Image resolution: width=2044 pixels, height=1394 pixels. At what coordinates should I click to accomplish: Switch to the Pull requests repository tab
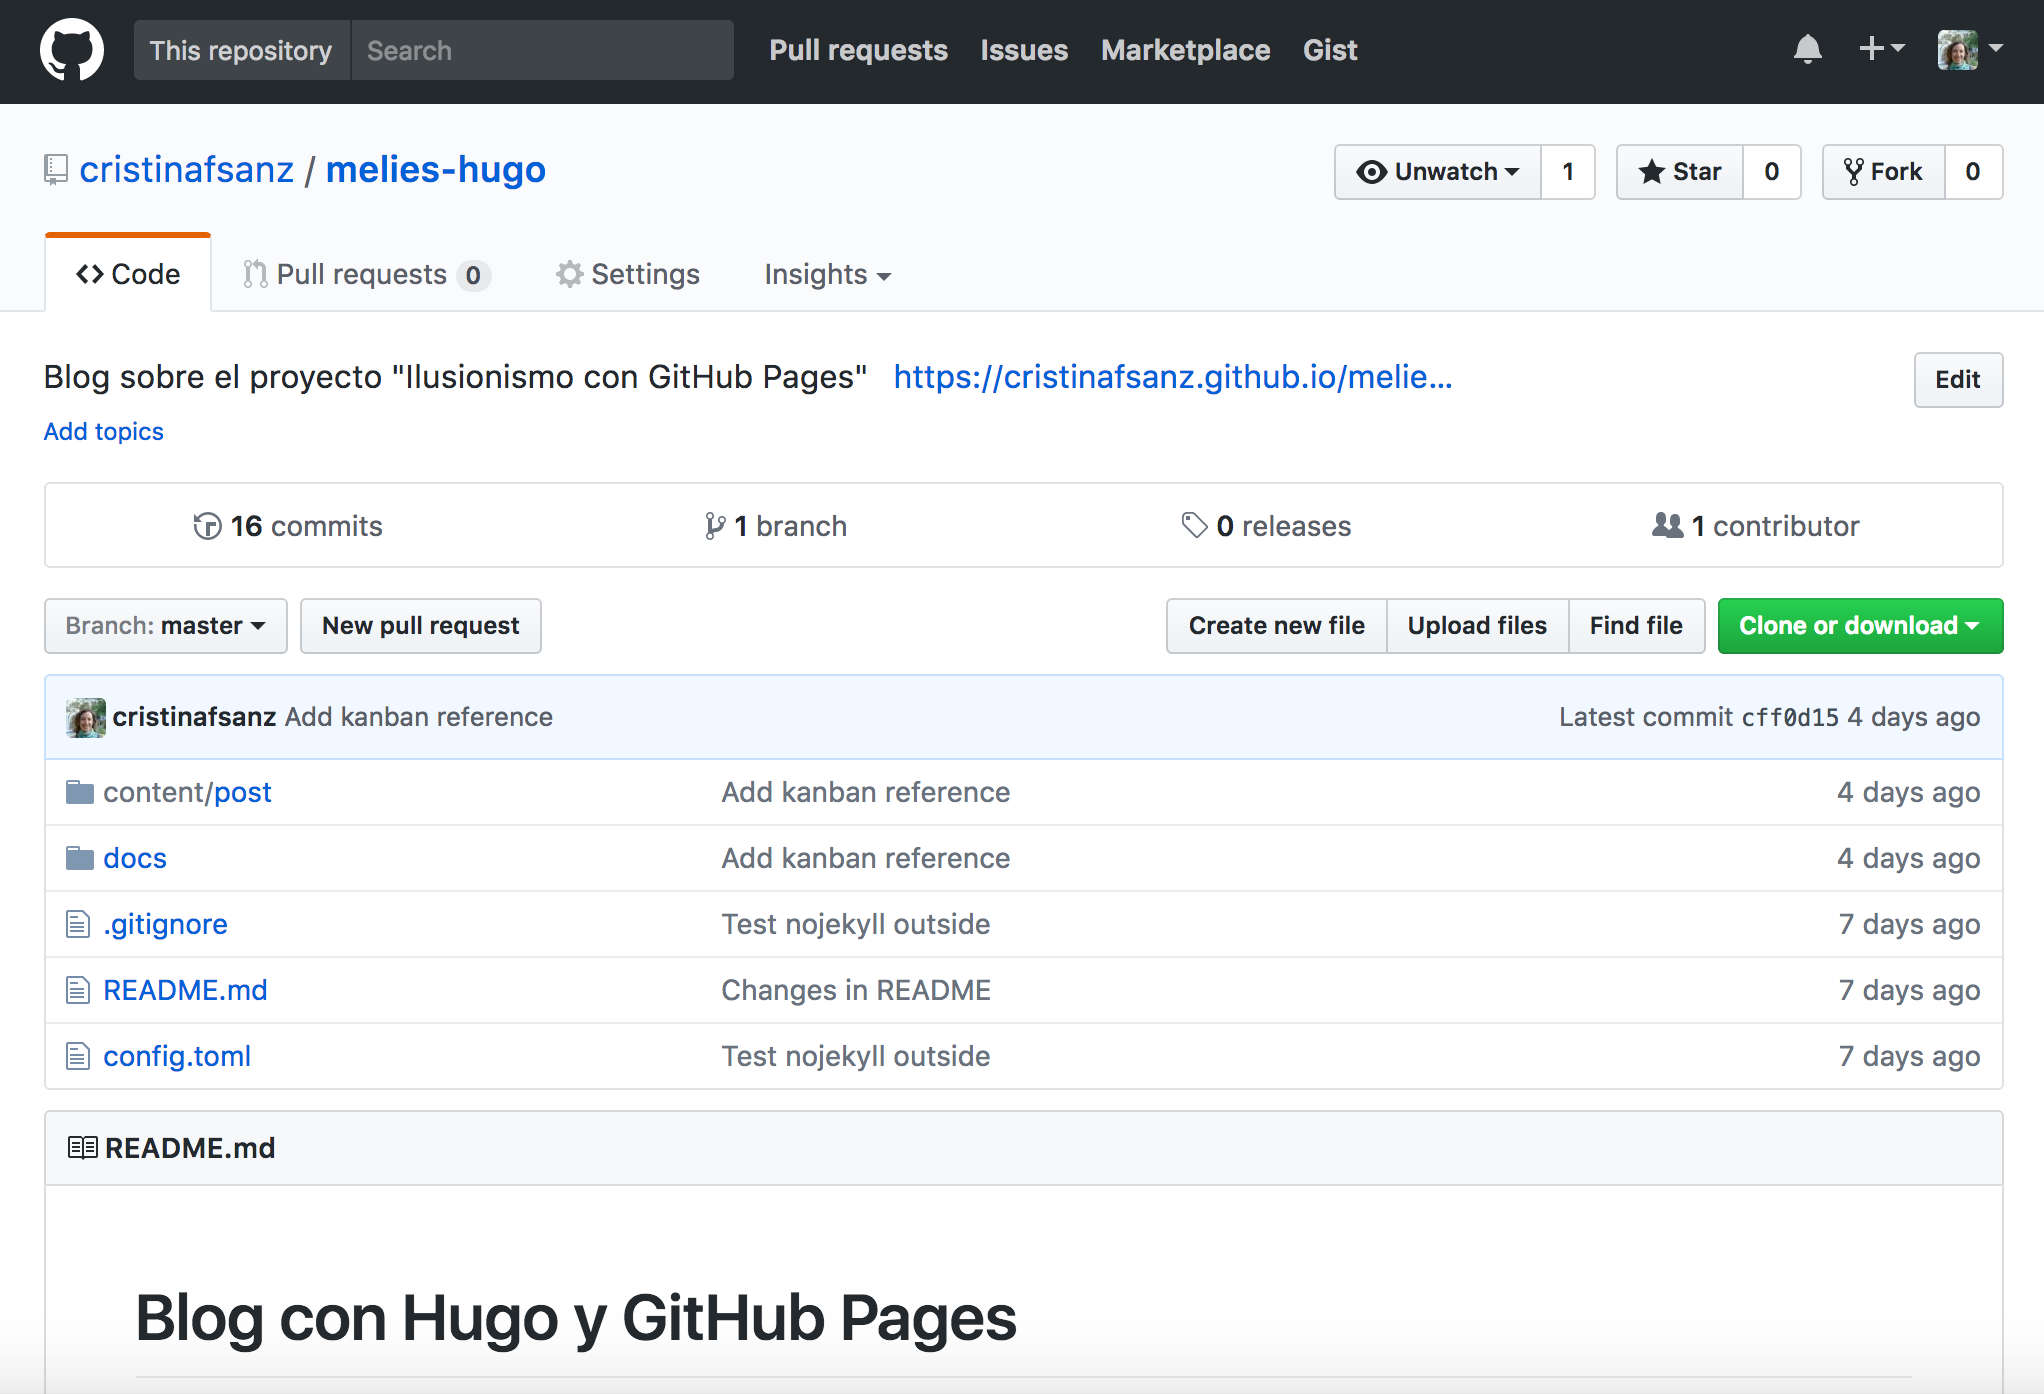367,274
